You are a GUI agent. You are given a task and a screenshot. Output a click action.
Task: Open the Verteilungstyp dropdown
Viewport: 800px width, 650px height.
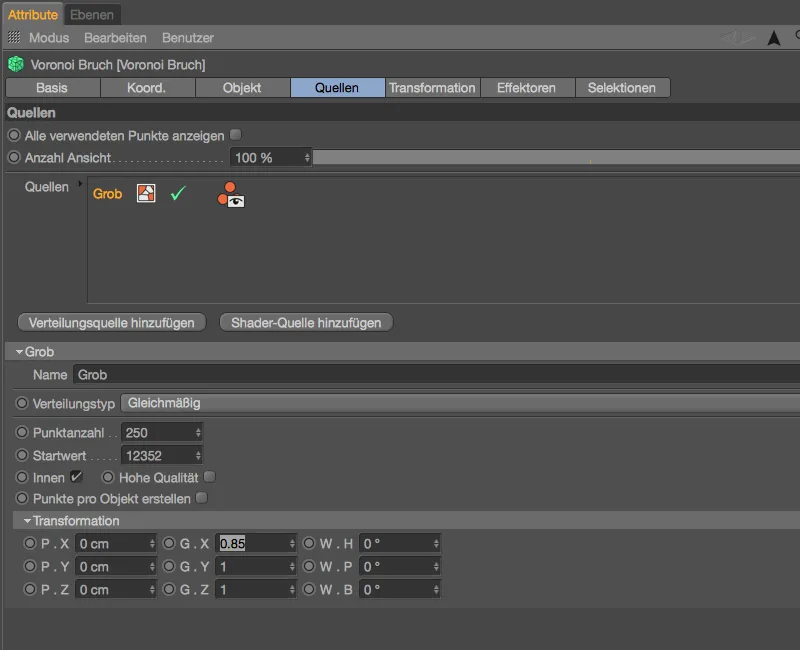coord(460,403)
